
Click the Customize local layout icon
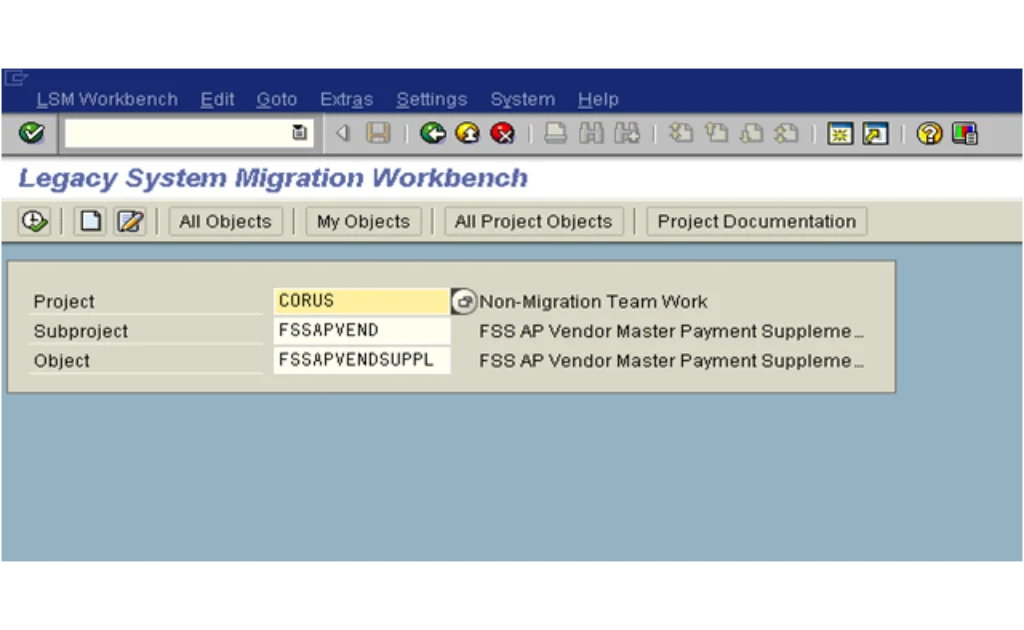click(x=964, y=133)
